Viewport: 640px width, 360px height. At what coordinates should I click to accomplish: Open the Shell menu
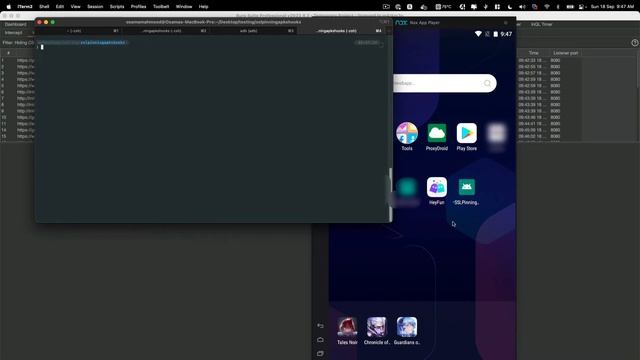pos(44,7)
